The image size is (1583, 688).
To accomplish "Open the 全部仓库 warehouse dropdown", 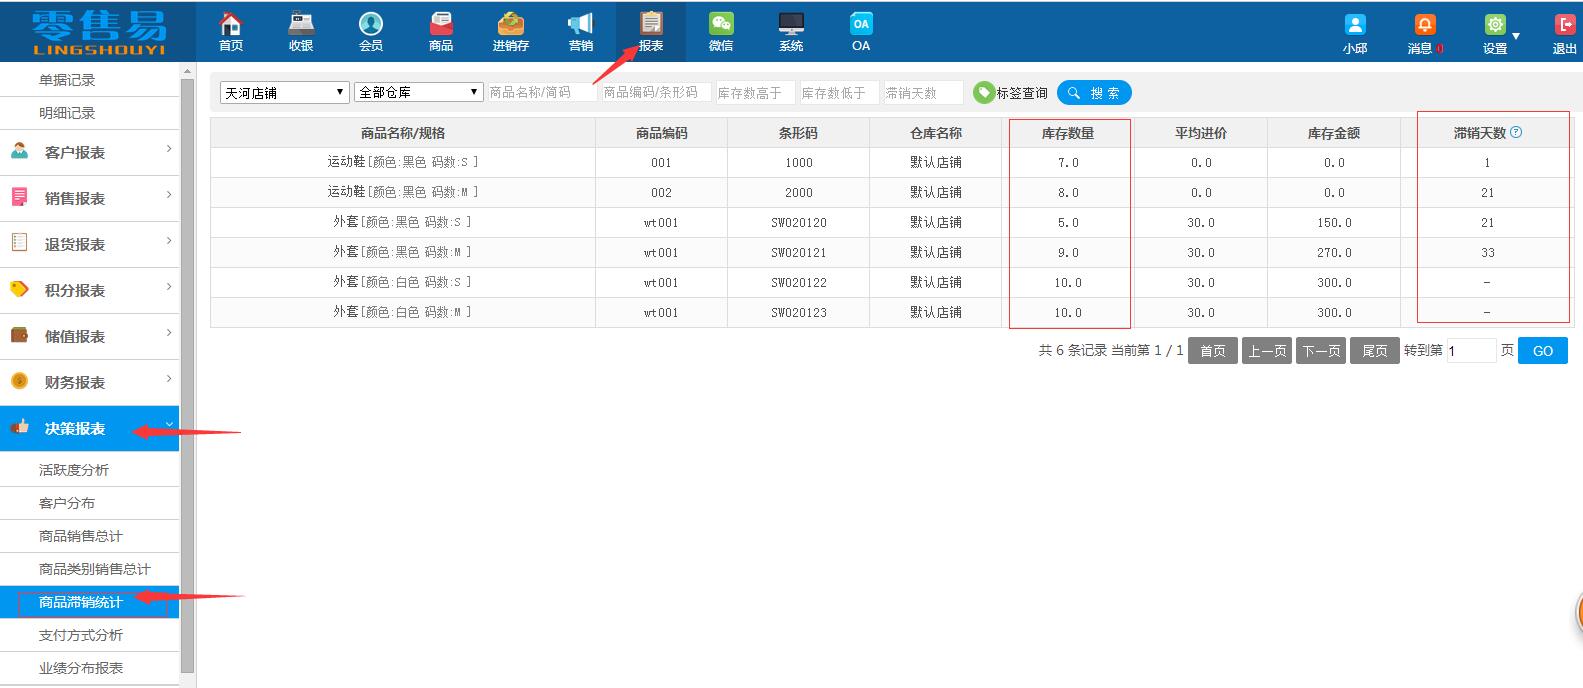I will click(419, 93).
